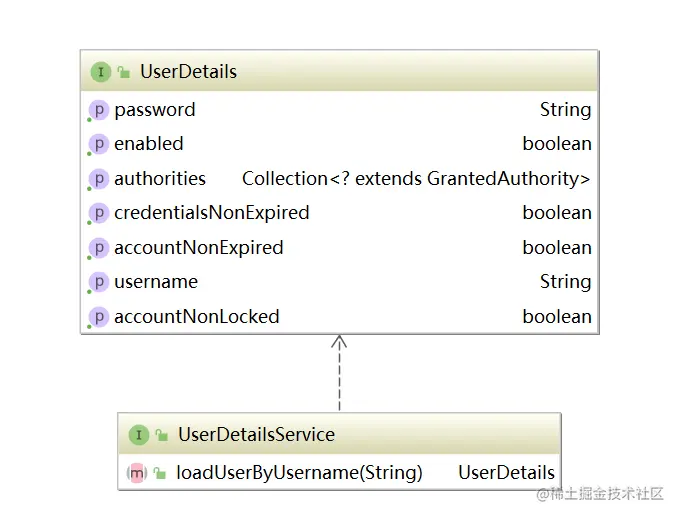Click the boolean type of credentialsNonExpired

[x=557, y=213]
